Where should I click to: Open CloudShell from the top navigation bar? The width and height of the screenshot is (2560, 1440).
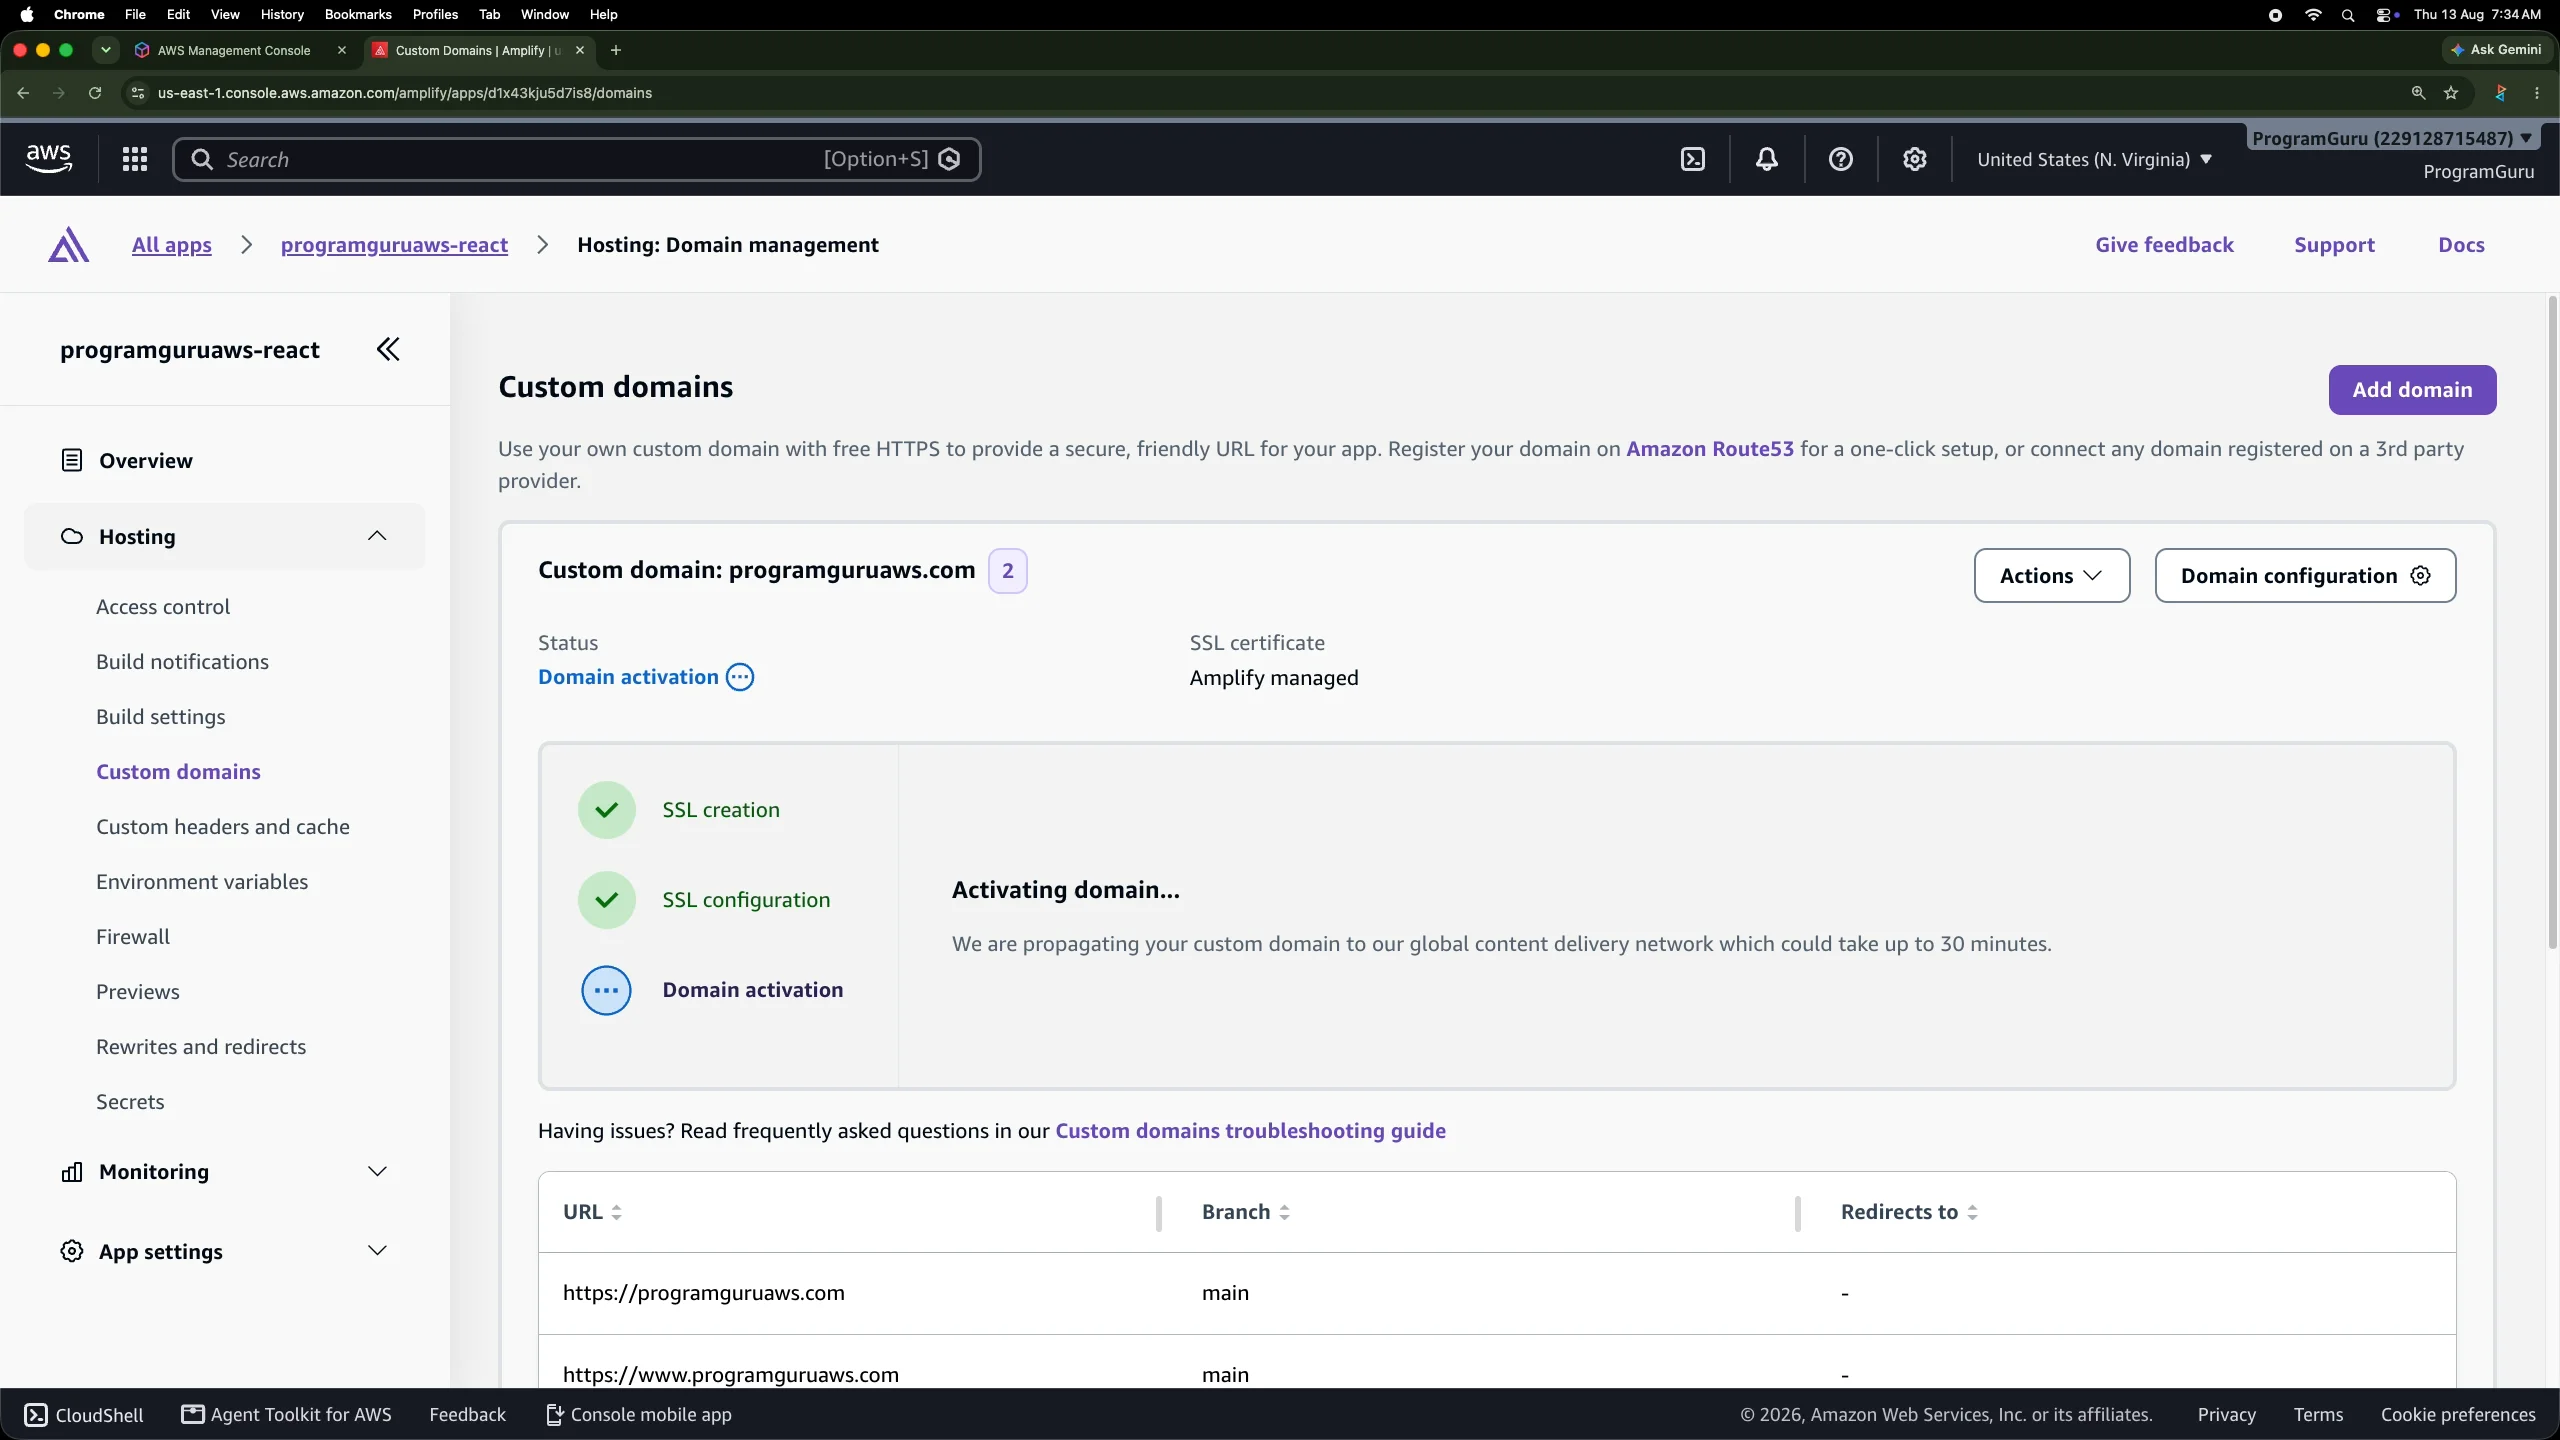click(x=1693, y=159)
